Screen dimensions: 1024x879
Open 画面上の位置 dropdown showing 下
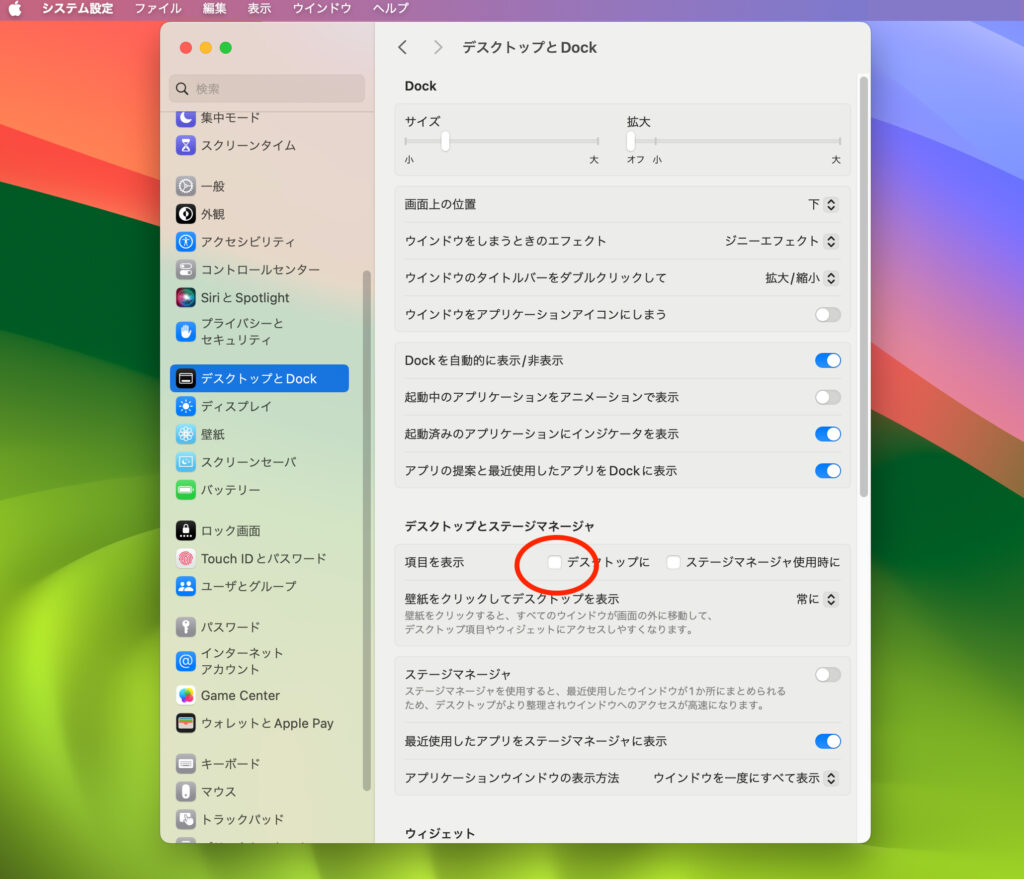coord(822,204)
